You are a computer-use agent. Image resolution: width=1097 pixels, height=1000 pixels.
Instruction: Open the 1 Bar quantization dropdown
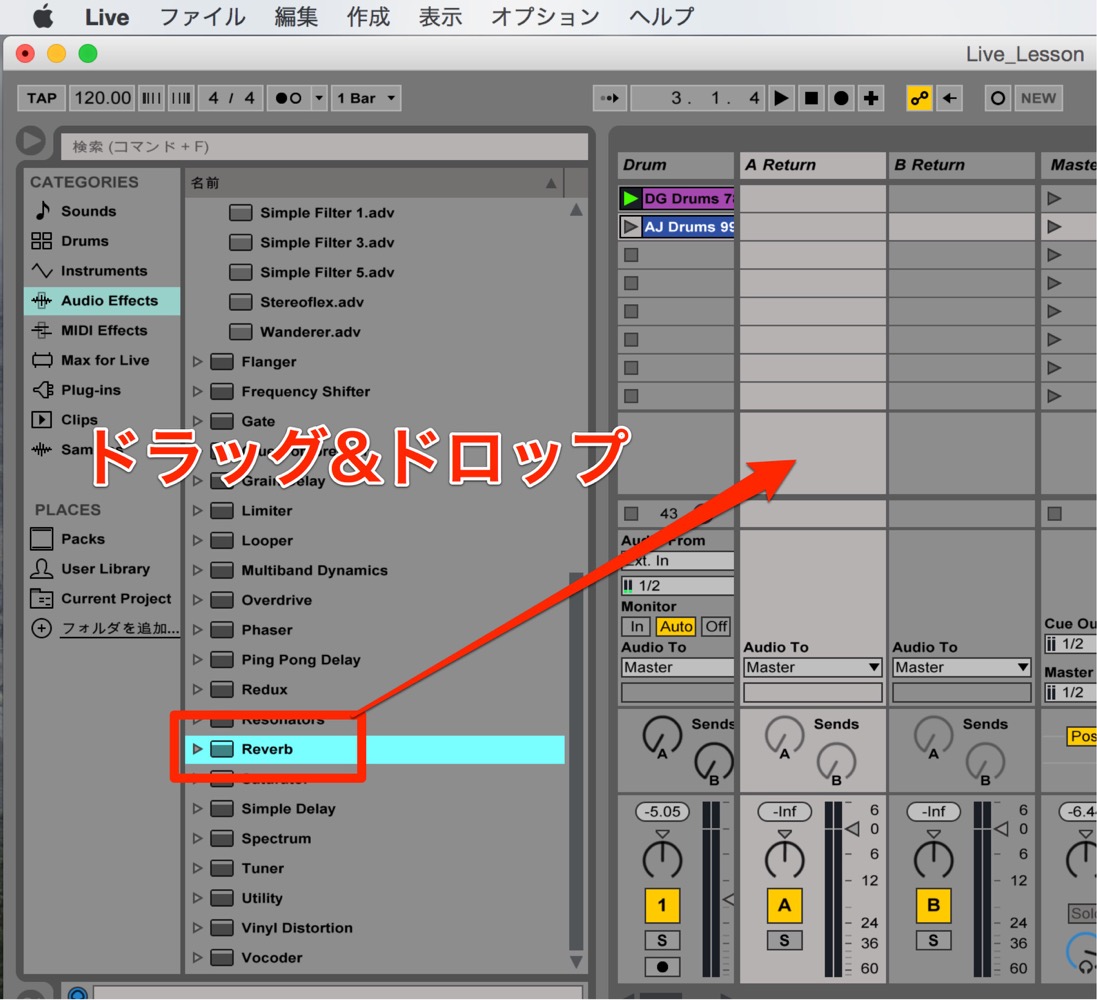pos(365,98)
